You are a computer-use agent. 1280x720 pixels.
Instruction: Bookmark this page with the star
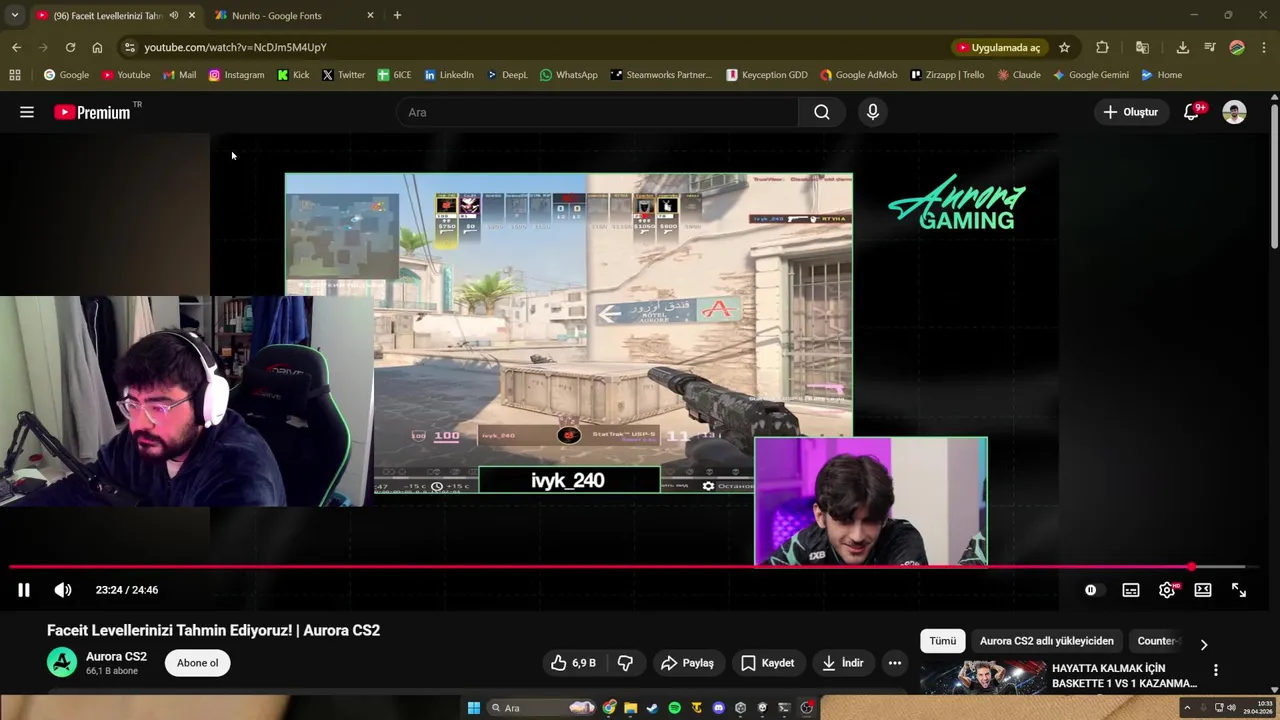click(1064, 47)
